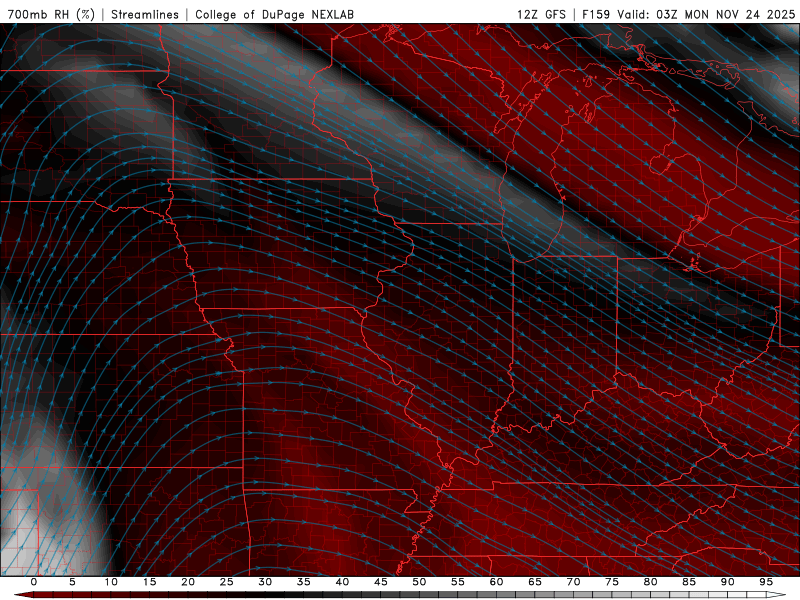Click the '75' tick label on color scale
800x600 pixels.
tap(612, 582)
